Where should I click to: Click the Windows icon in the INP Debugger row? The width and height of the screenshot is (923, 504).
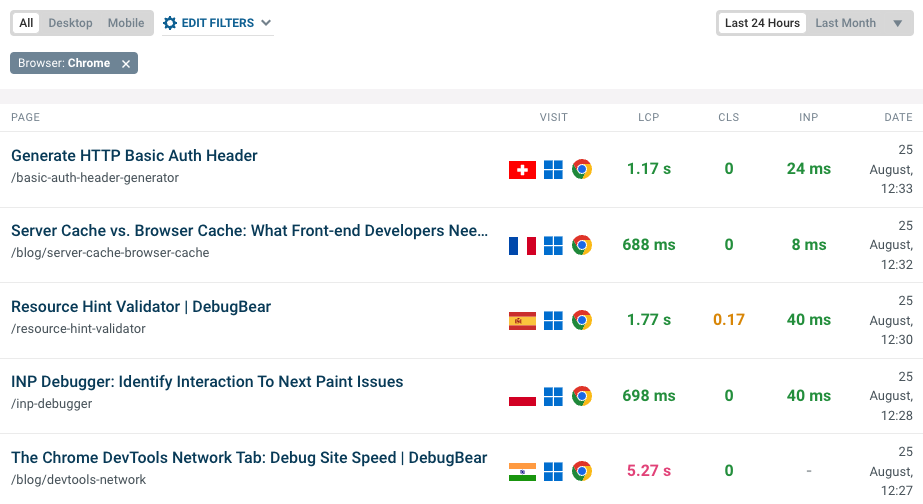tap(553, 396)
